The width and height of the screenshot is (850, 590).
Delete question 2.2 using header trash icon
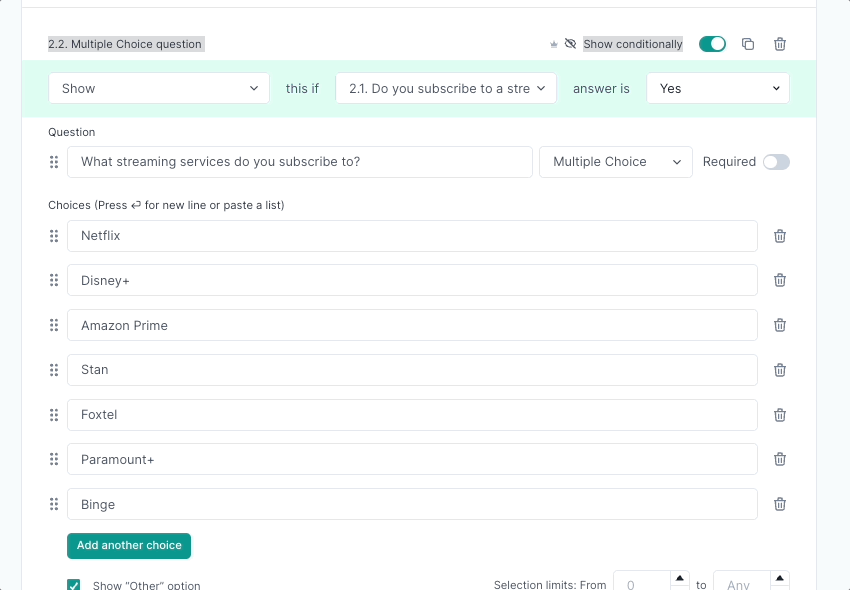coord(780,44)
